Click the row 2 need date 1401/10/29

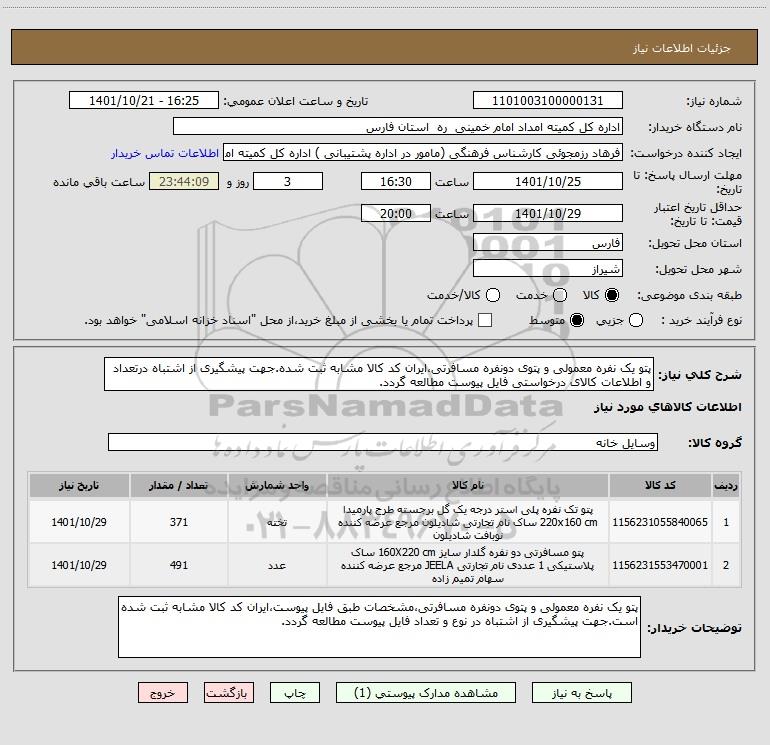79,565
